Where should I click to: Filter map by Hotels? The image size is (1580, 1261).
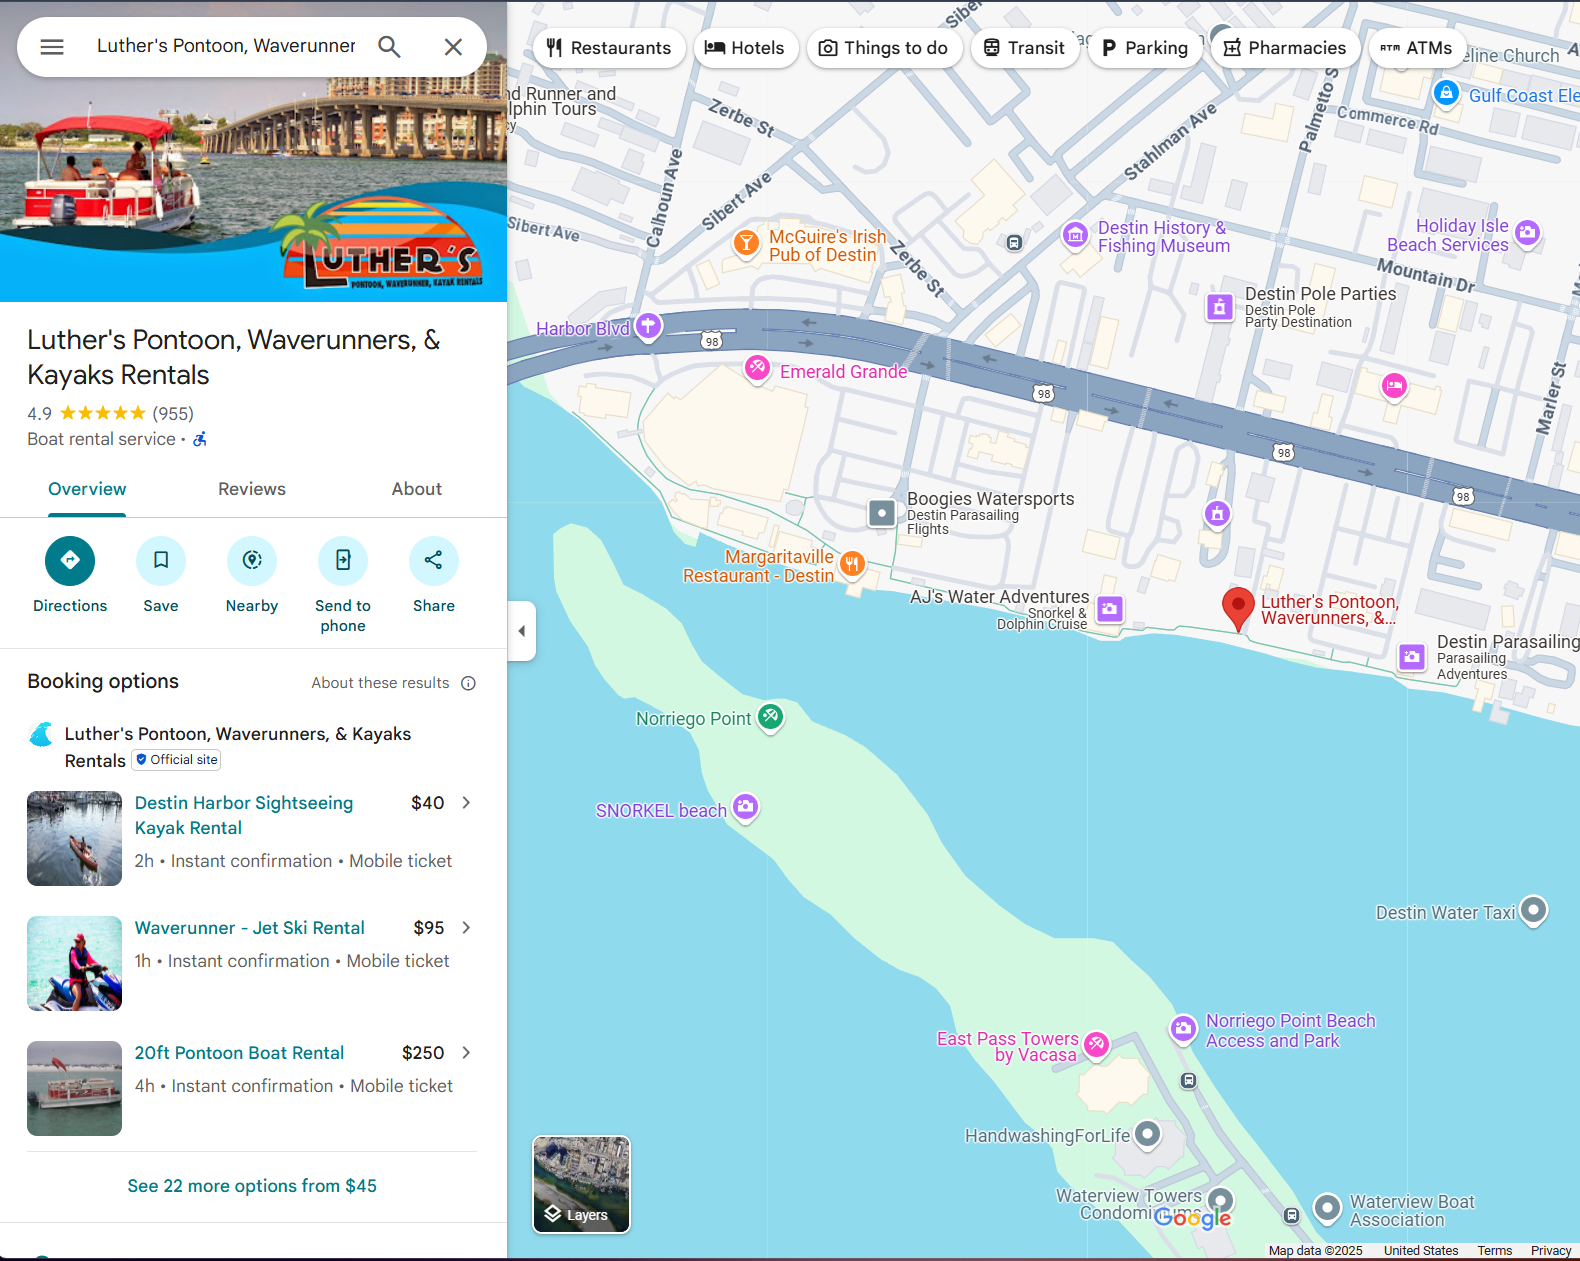(x=745, y=48)
